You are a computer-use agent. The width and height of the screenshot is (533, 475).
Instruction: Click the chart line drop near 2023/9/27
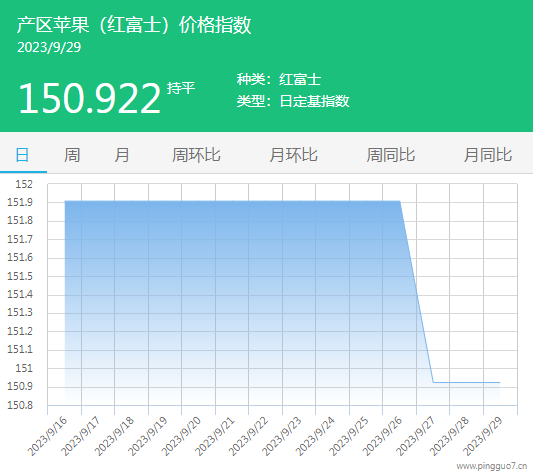pos(417,292)
